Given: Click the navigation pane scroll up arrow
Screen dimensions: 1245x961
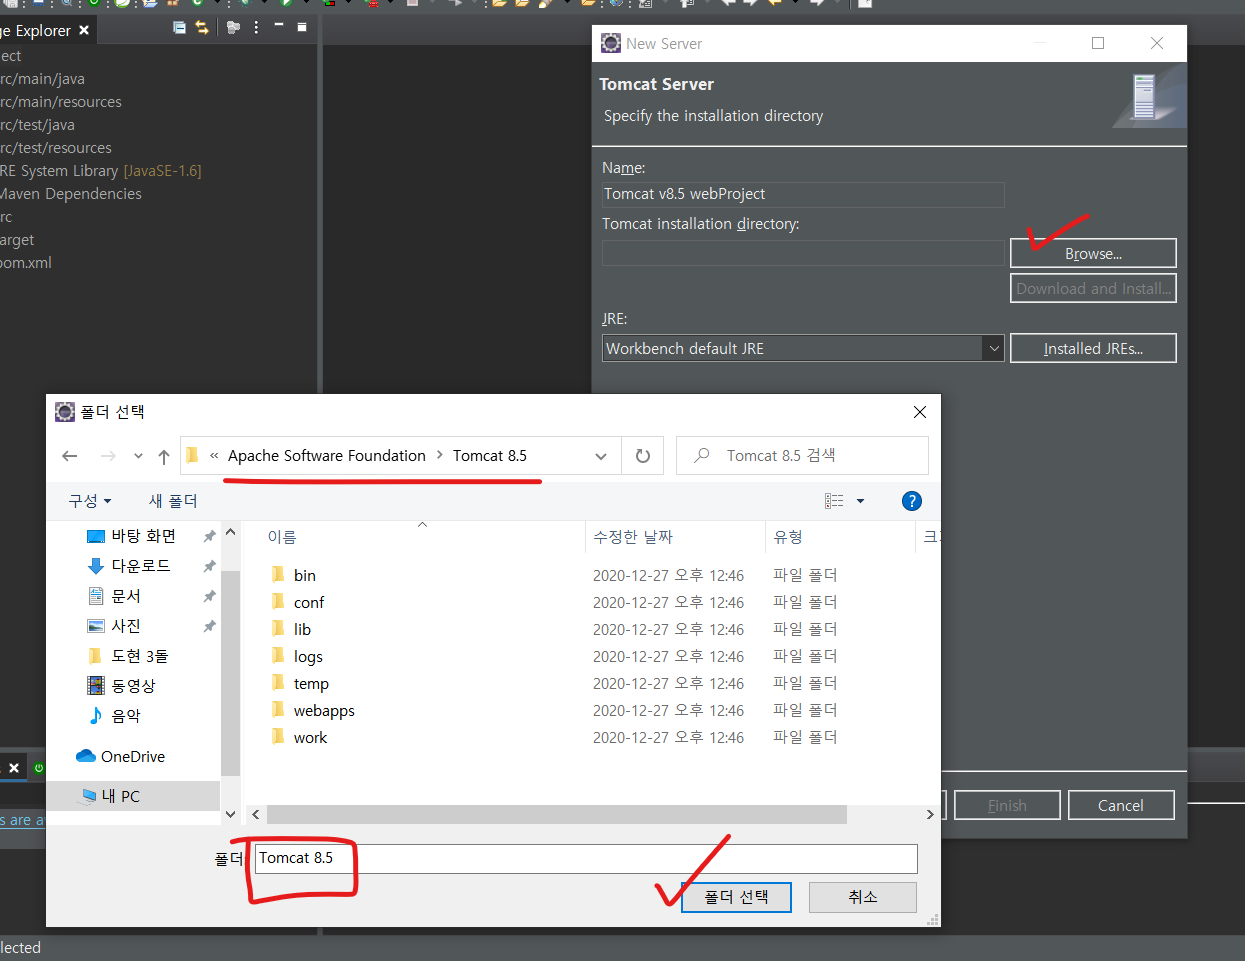Looking at the screenshot, I should click(230, 532).
